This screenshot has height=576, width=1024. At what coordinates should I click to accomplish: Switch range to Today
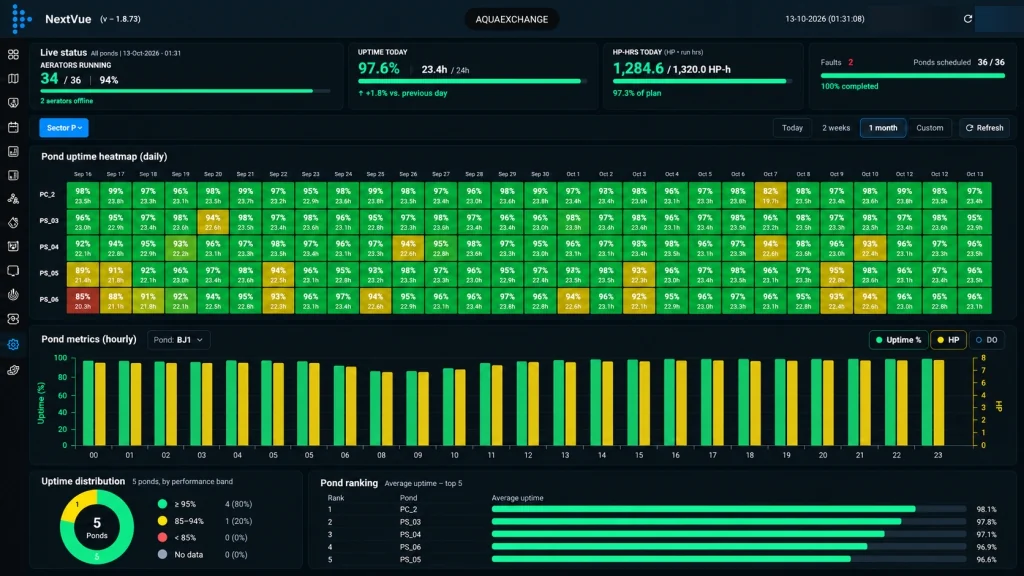[792, 128]
